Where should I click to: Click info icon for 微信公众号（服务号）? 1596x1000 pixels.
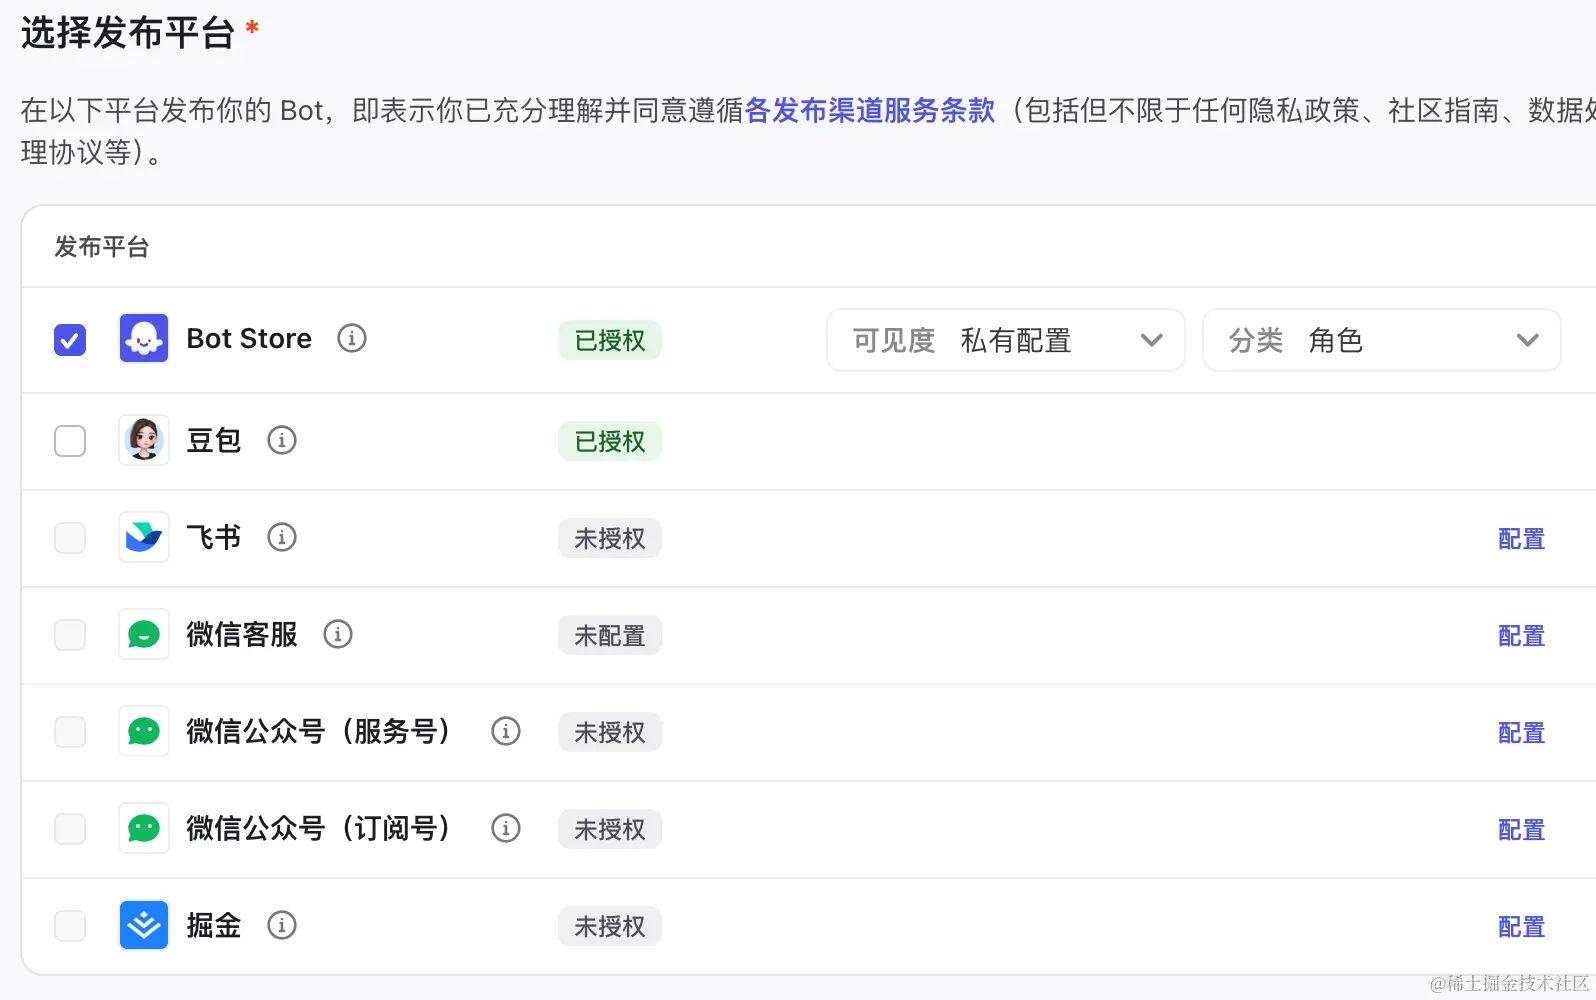(506, 731)
